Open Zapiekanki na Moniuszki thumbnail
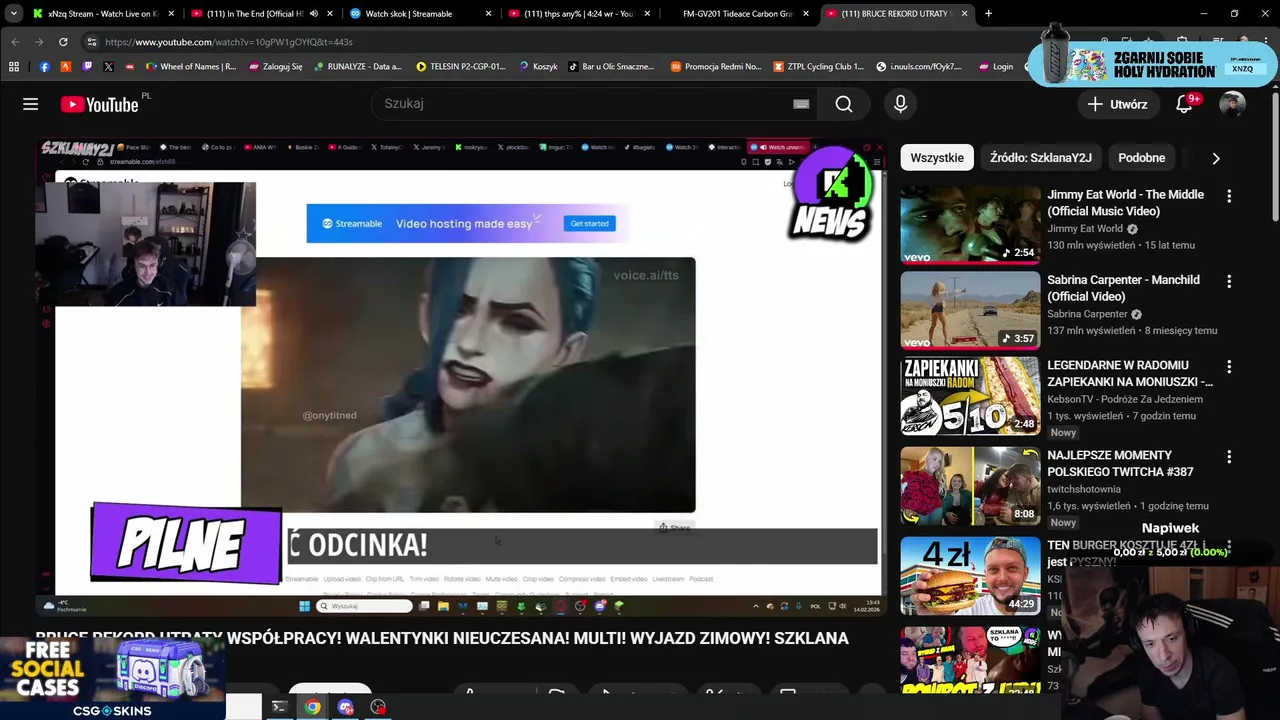Image resolution: width=1280 pixels, height=720 pixels. point(970,396)
